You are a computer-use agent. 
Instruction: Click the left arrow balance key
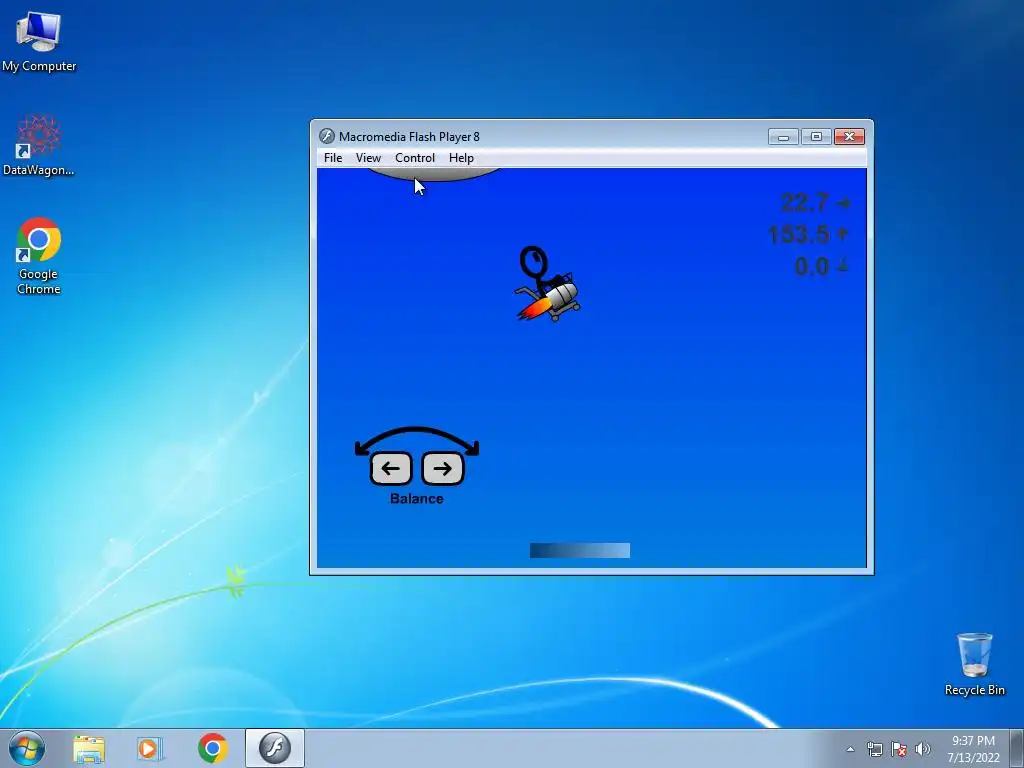tap(391, 468)
